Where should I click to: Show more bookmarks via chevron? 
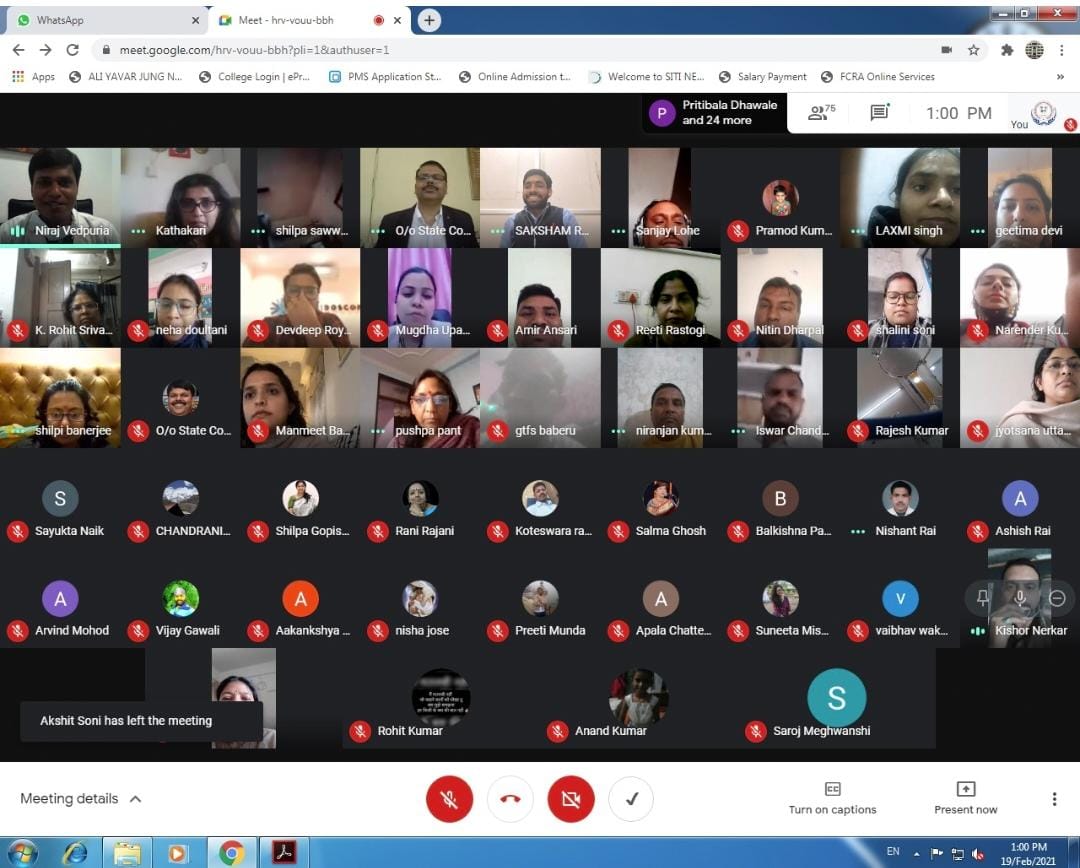coord(1060,77)
